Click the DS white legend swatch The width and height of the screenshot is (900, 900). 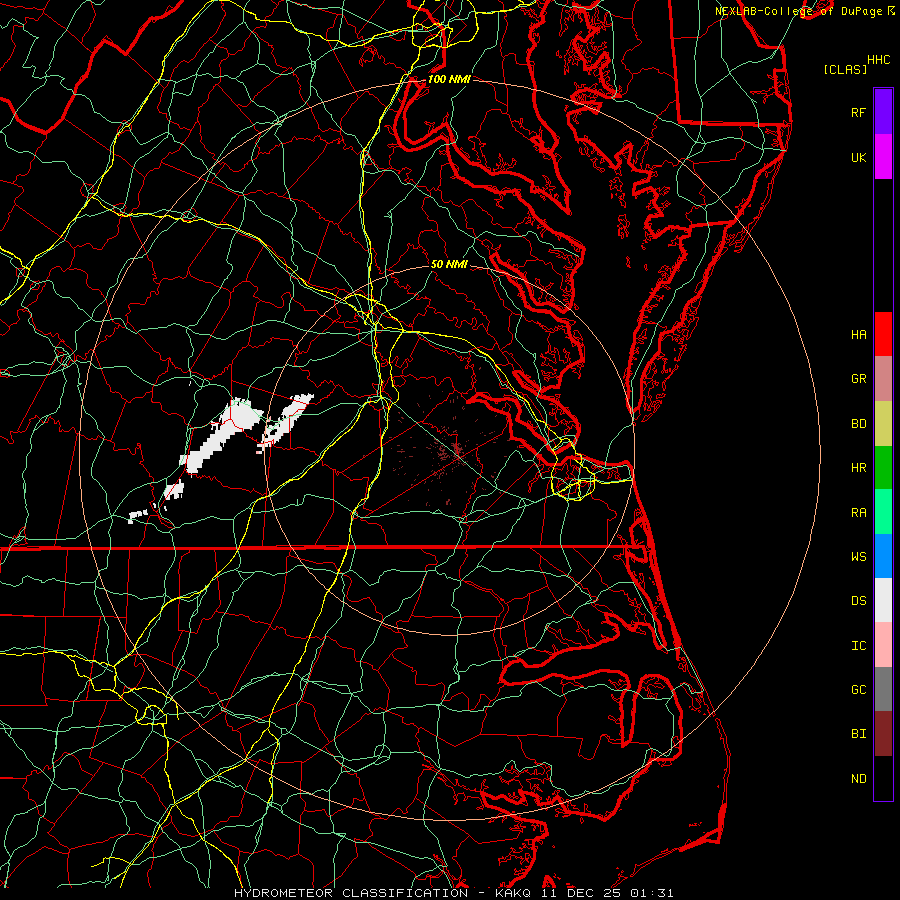tap(883, 600)
